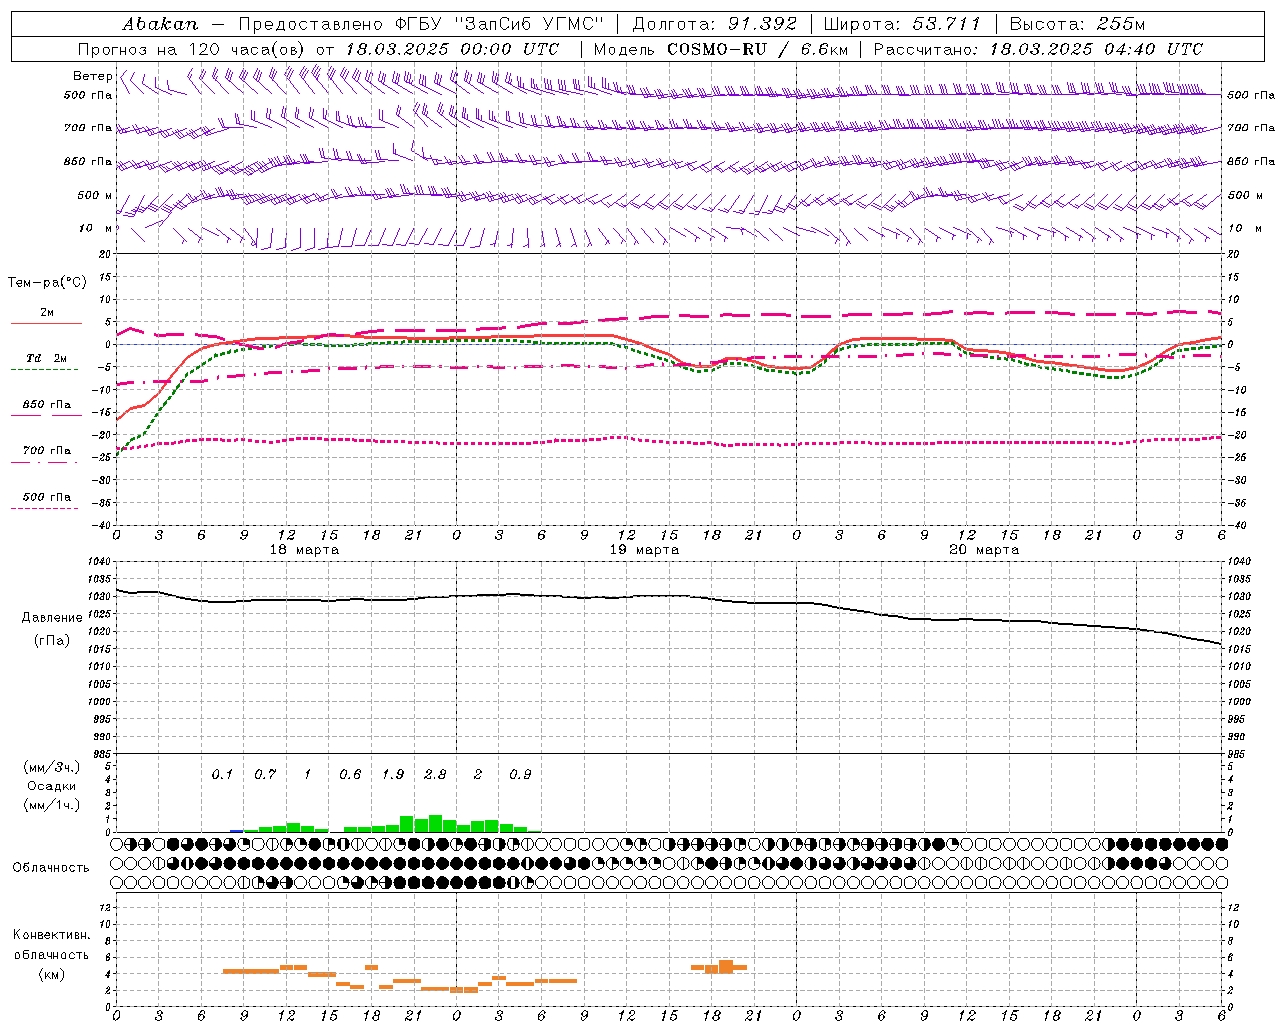Image resolution: width=1280 pixels, height=1024 pixels.
Task: Click the tallest green precipitation bar
Action: [435, 824]
